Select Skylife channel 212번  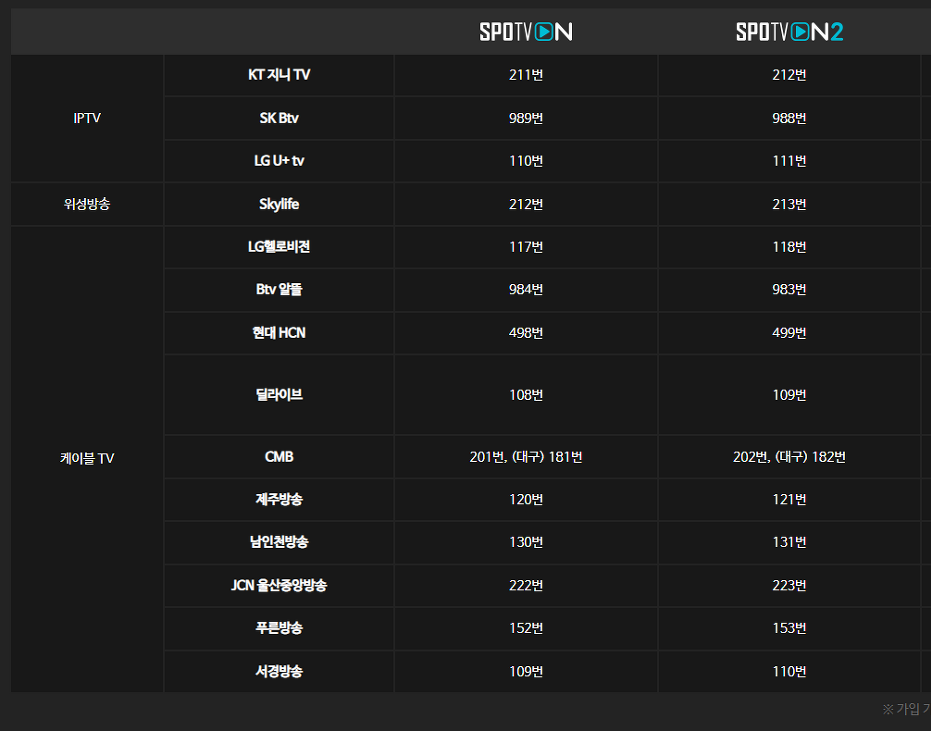pyautogui.click(x=525, y=204)
